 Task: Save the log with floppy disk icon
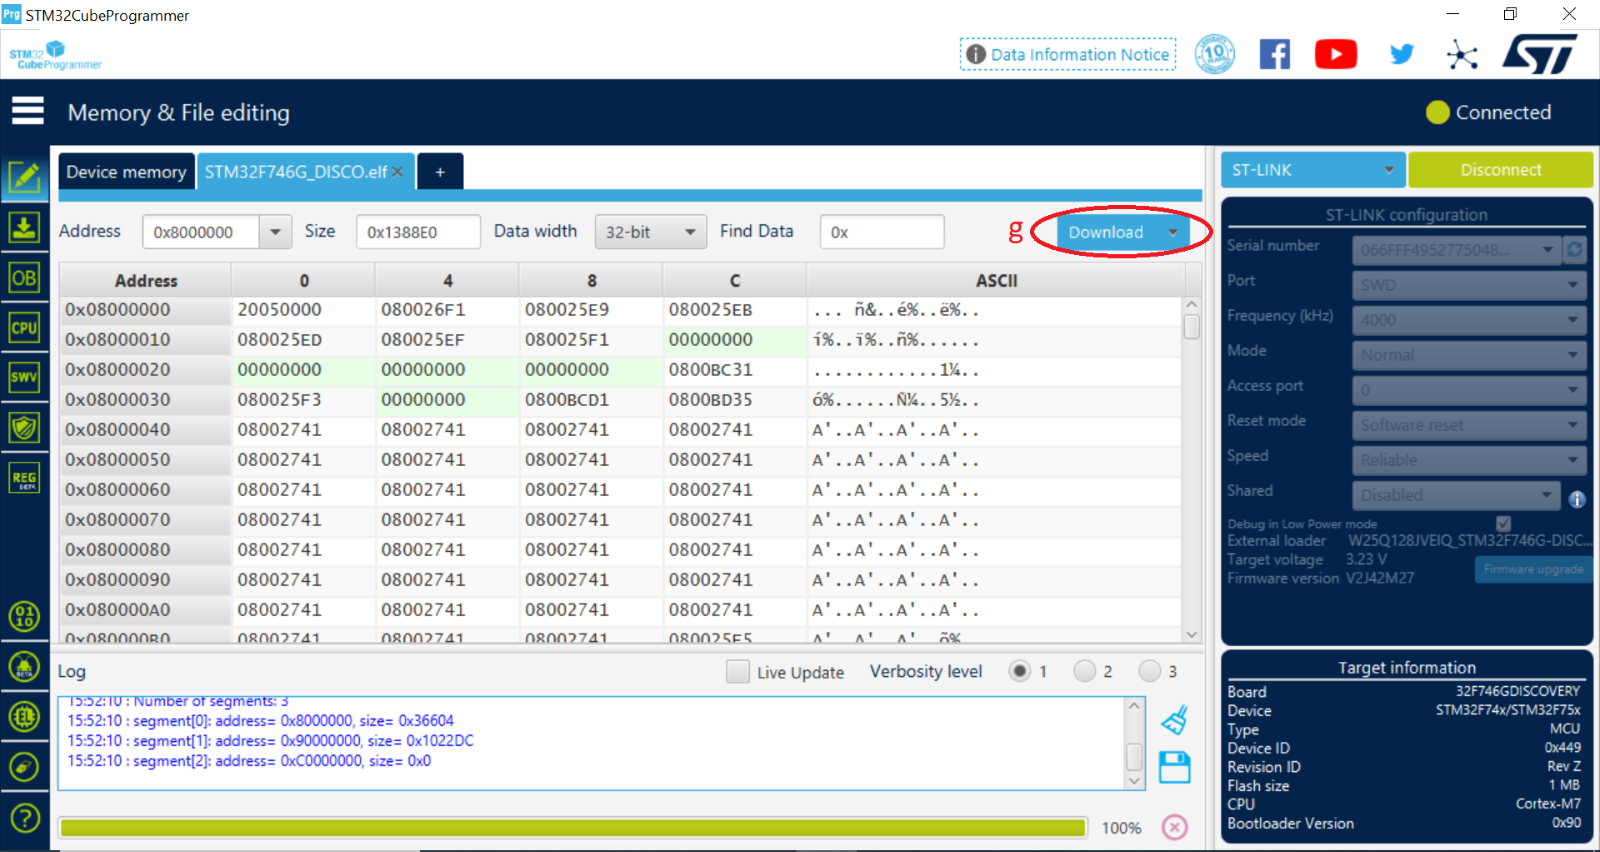coord(1175,767)
